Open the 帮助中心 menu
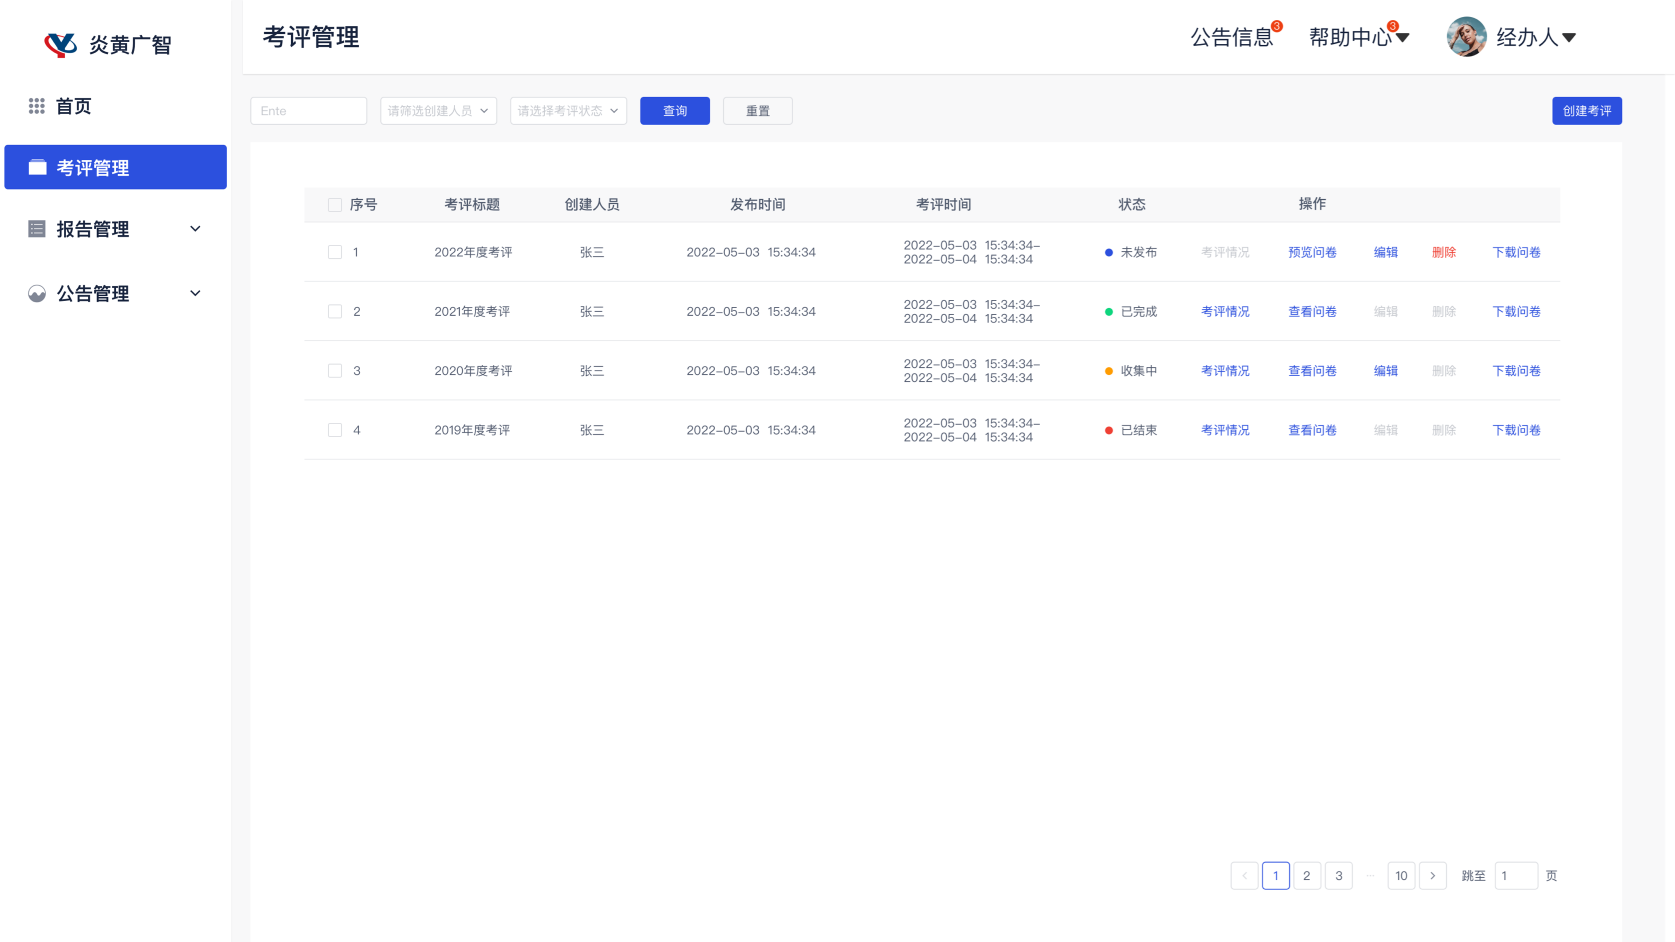This screenshot has height=942, width=1675. (x=1358, y=38)
